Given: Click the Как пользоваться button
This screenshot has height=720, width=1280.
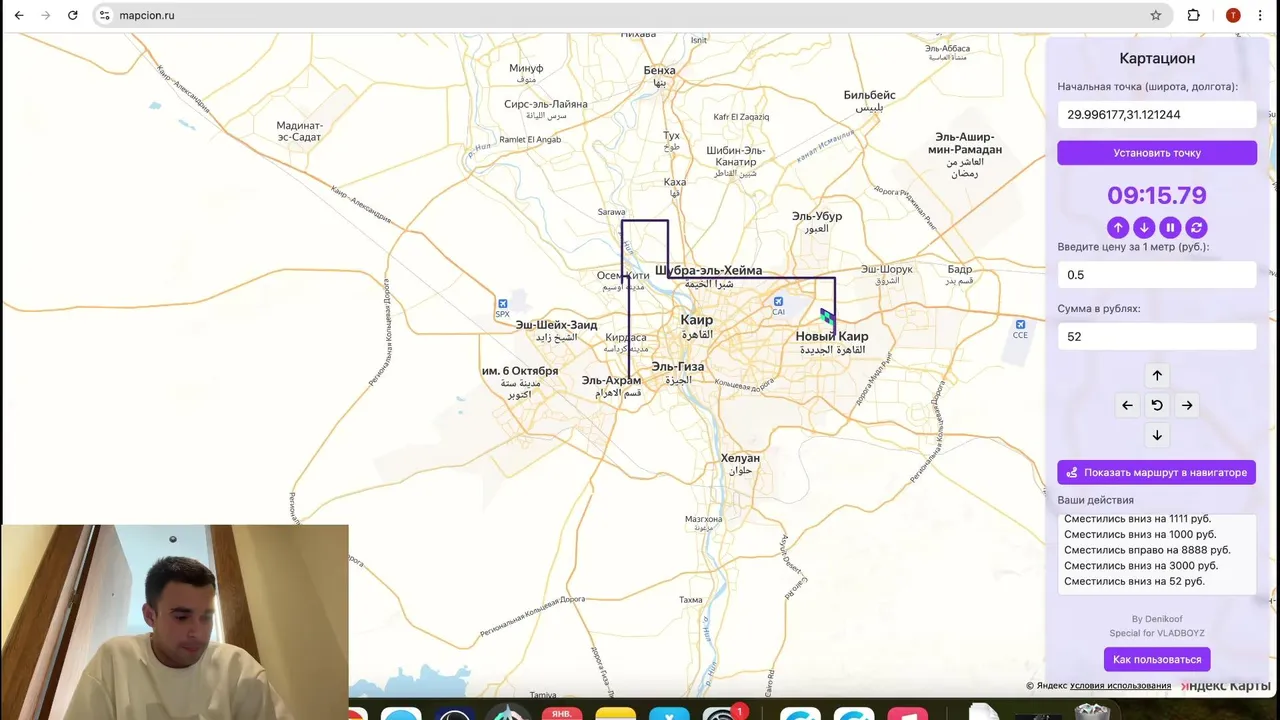Looking at the screenshot, I should (x=1157, y=659).
